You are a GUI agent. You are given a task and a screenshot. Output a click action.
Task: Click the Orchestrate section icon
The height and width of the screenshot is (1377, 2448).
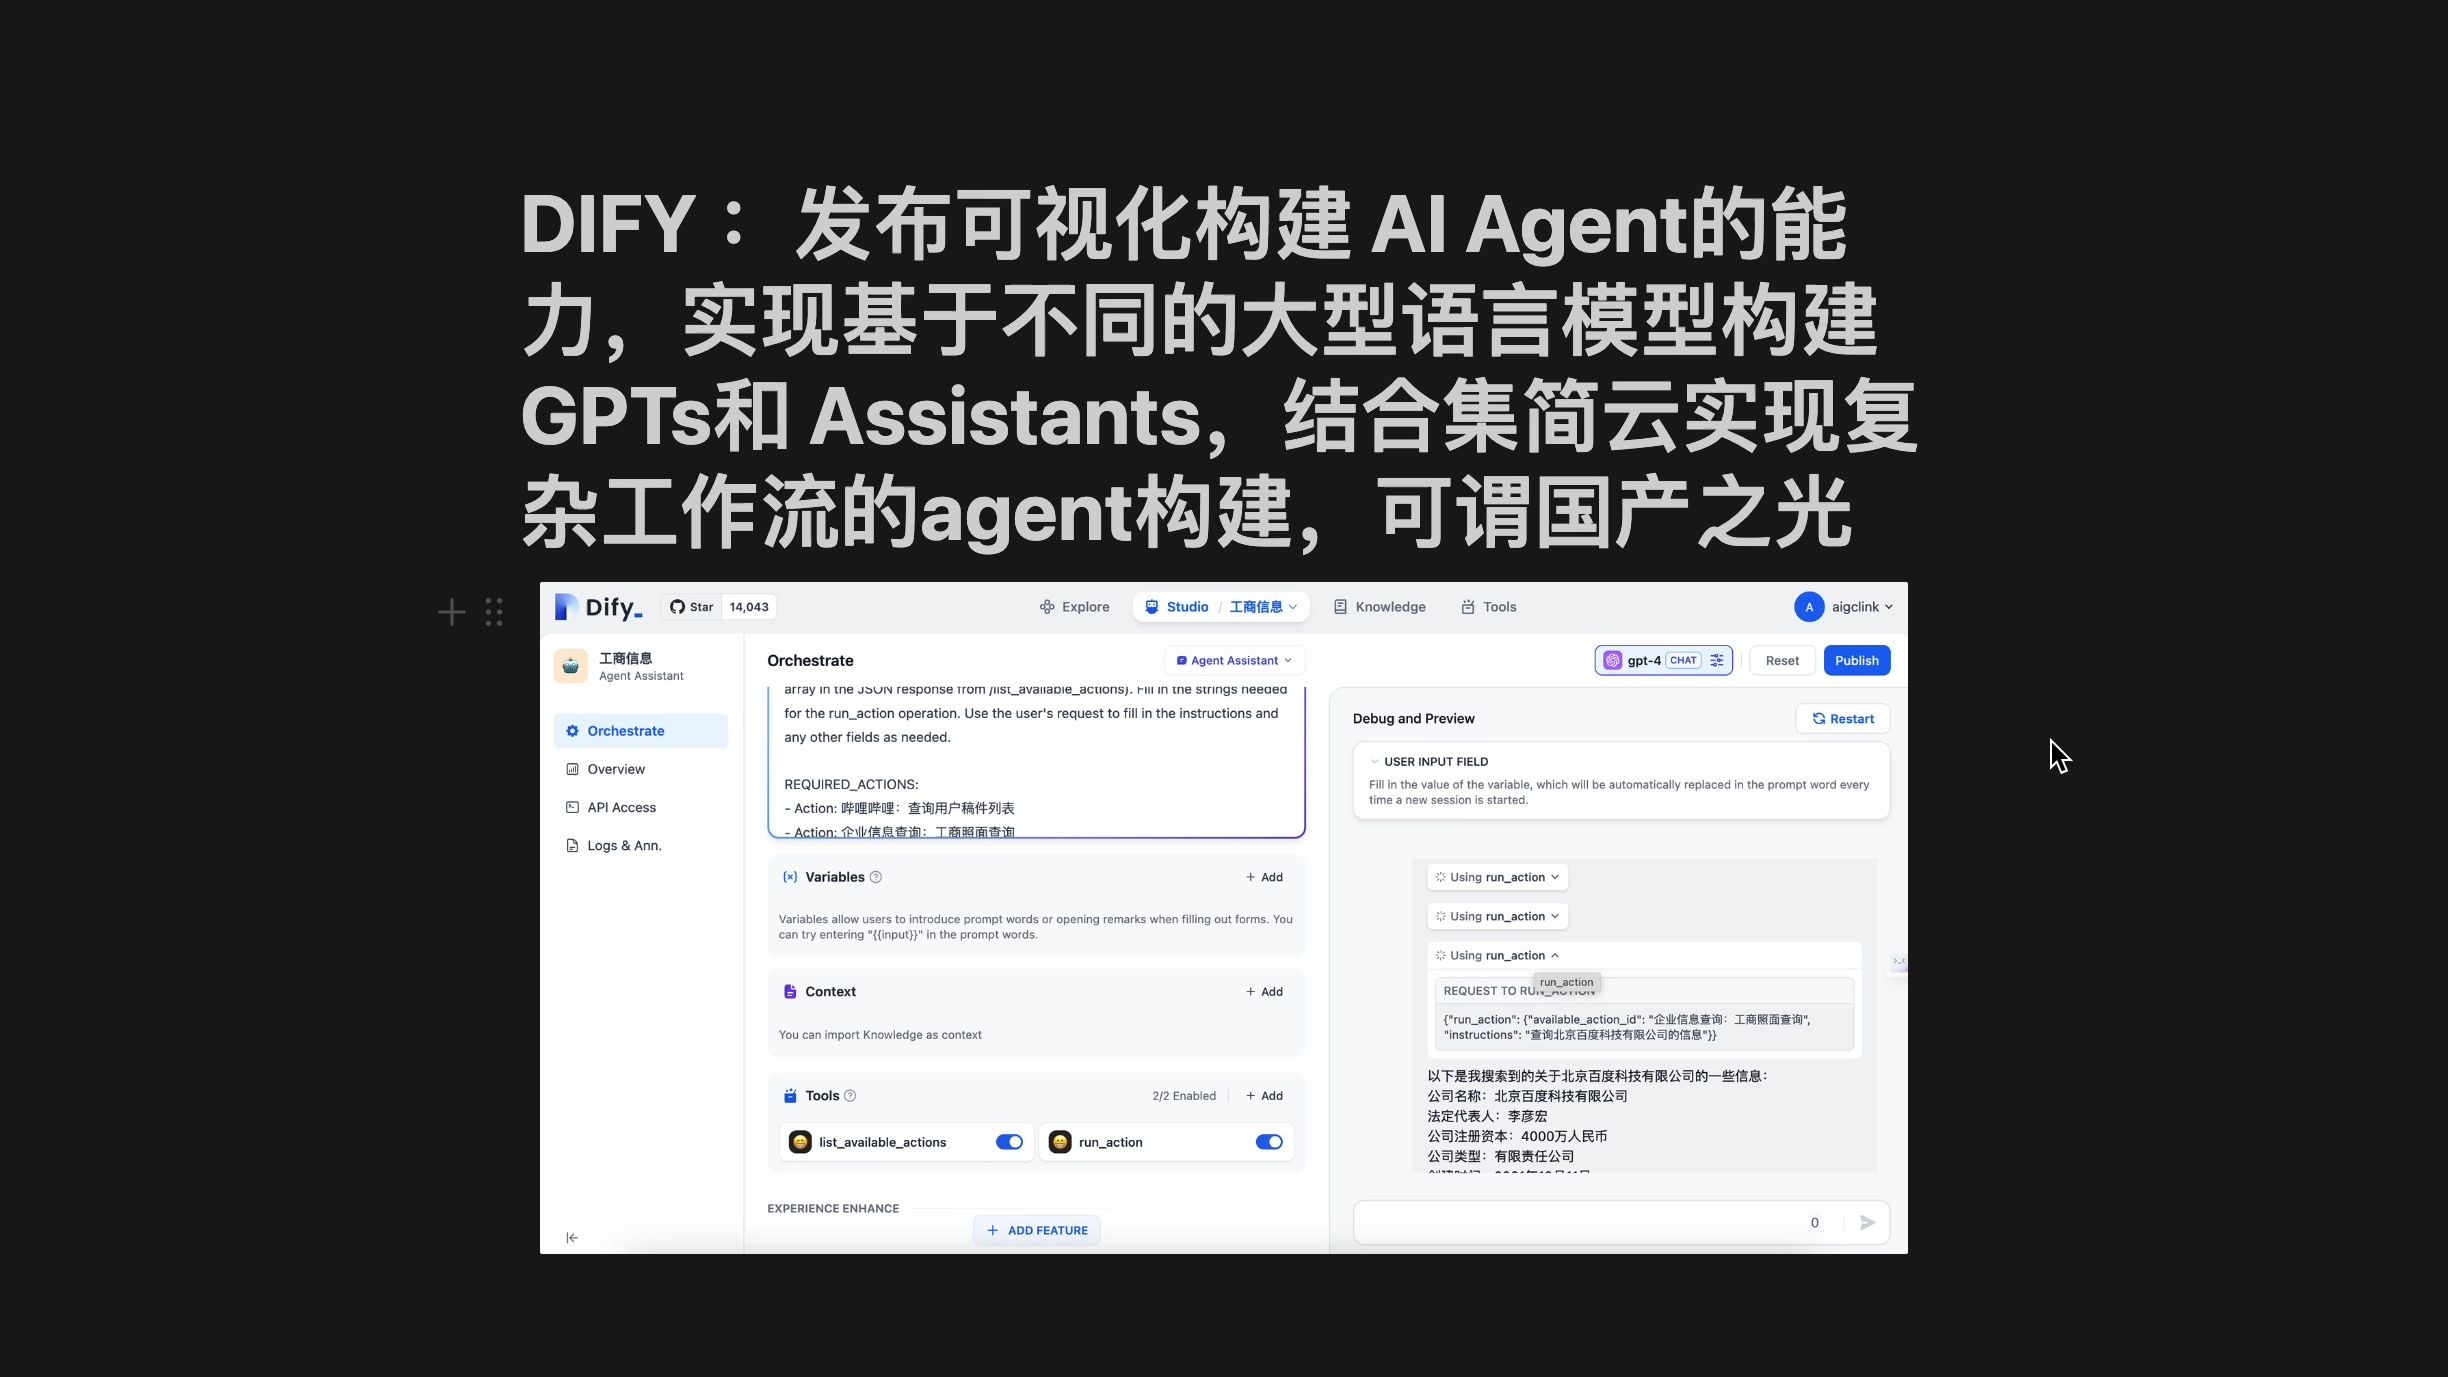pos(572,730)
